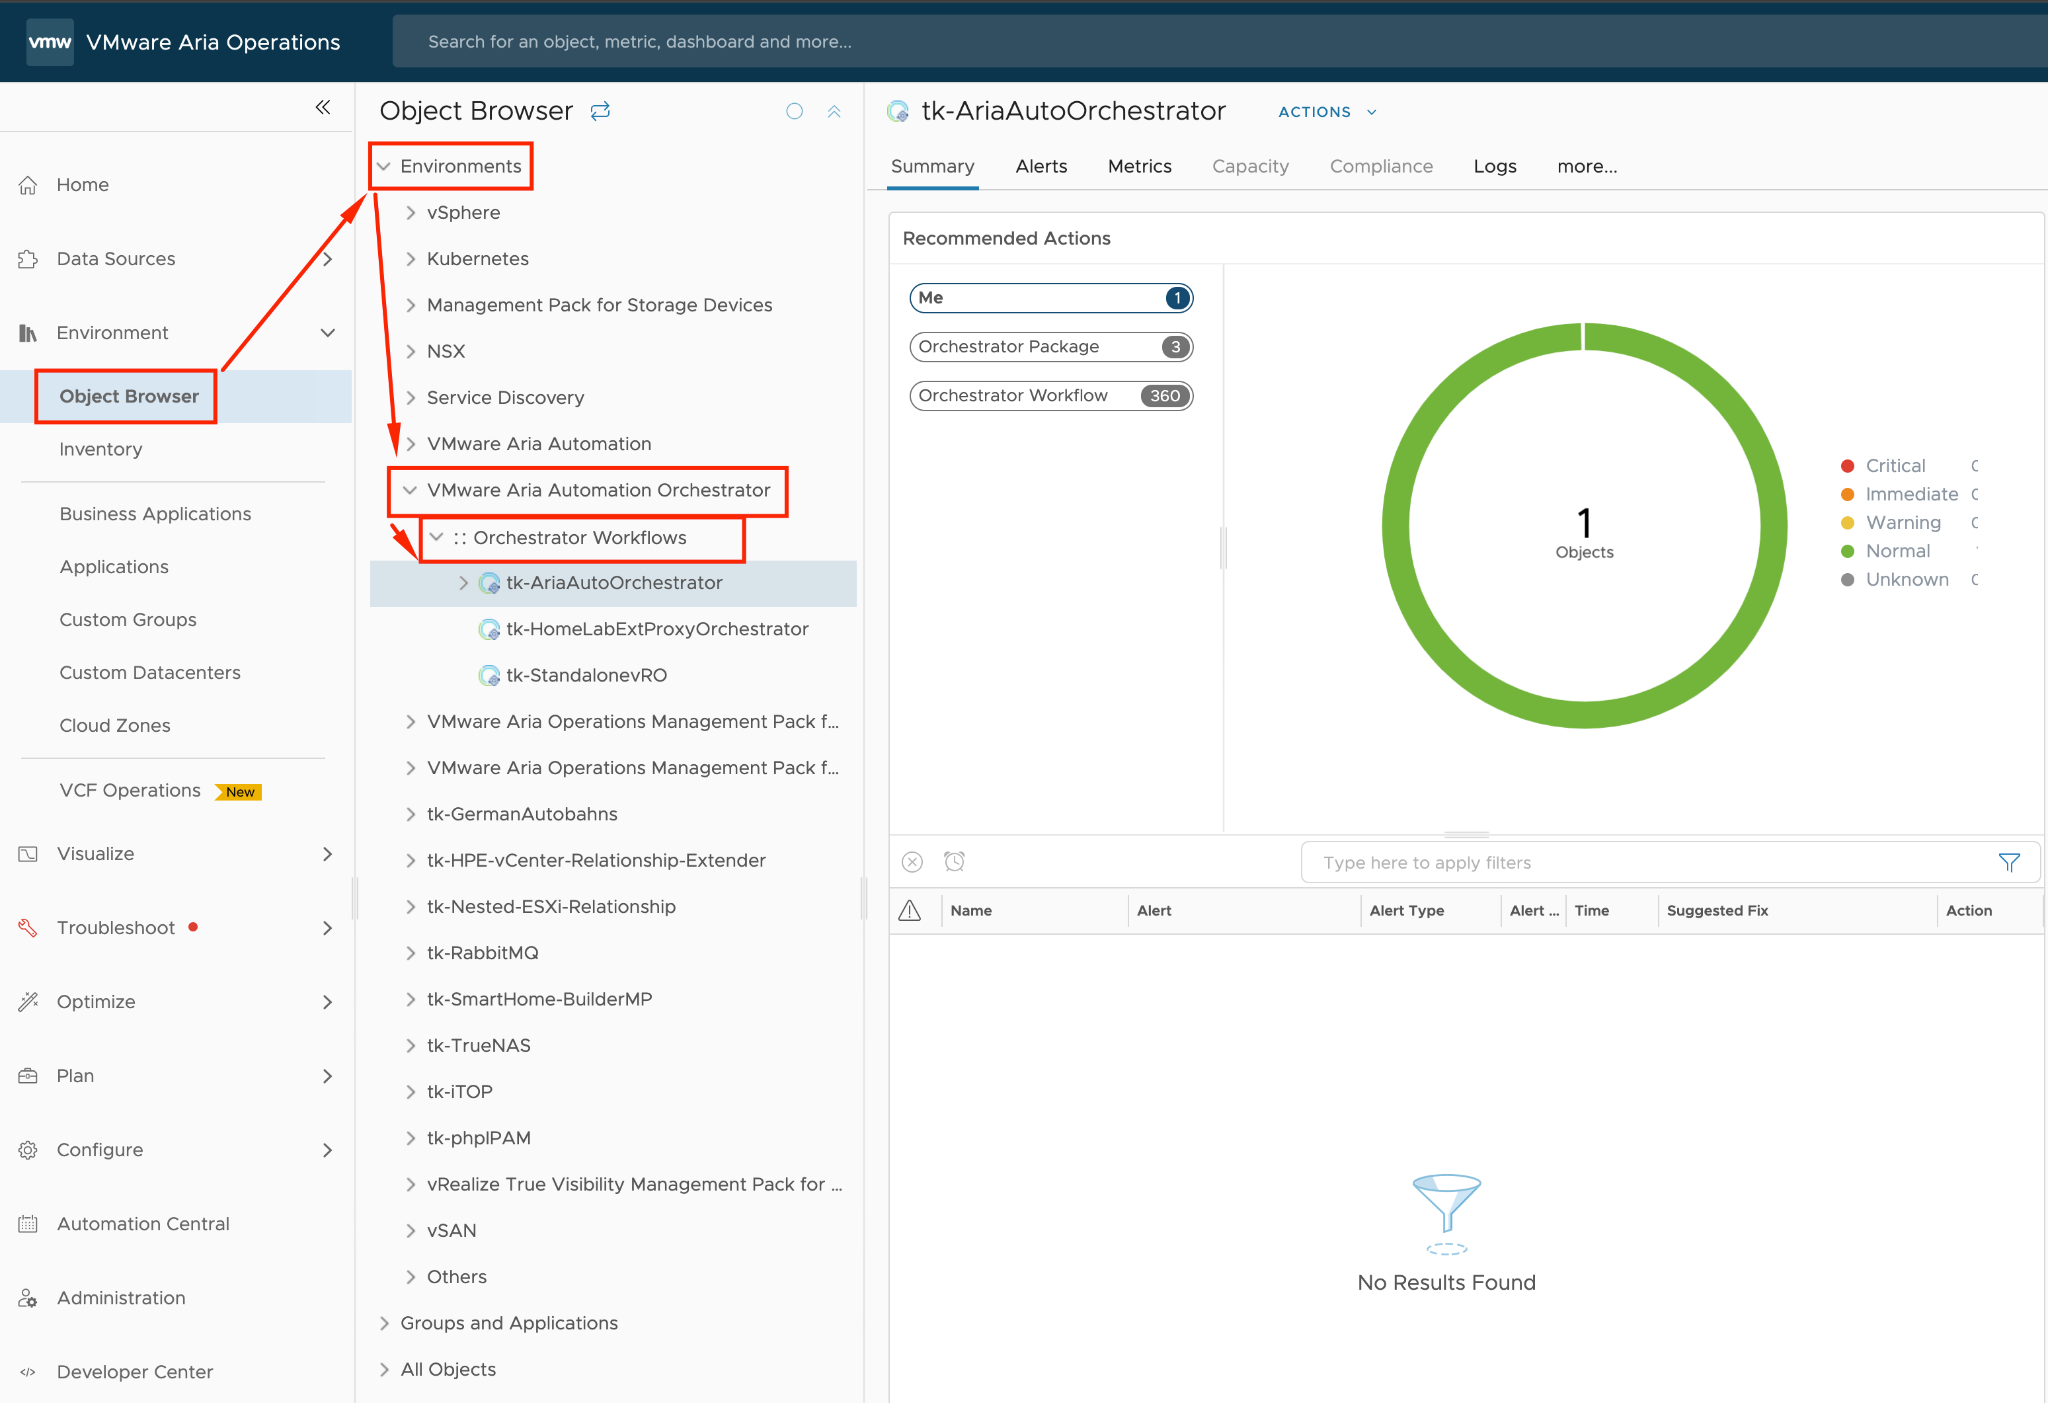Click the warning triangle column header icon
This screenshot has height=1403, width=2048.
pos(910,910)
